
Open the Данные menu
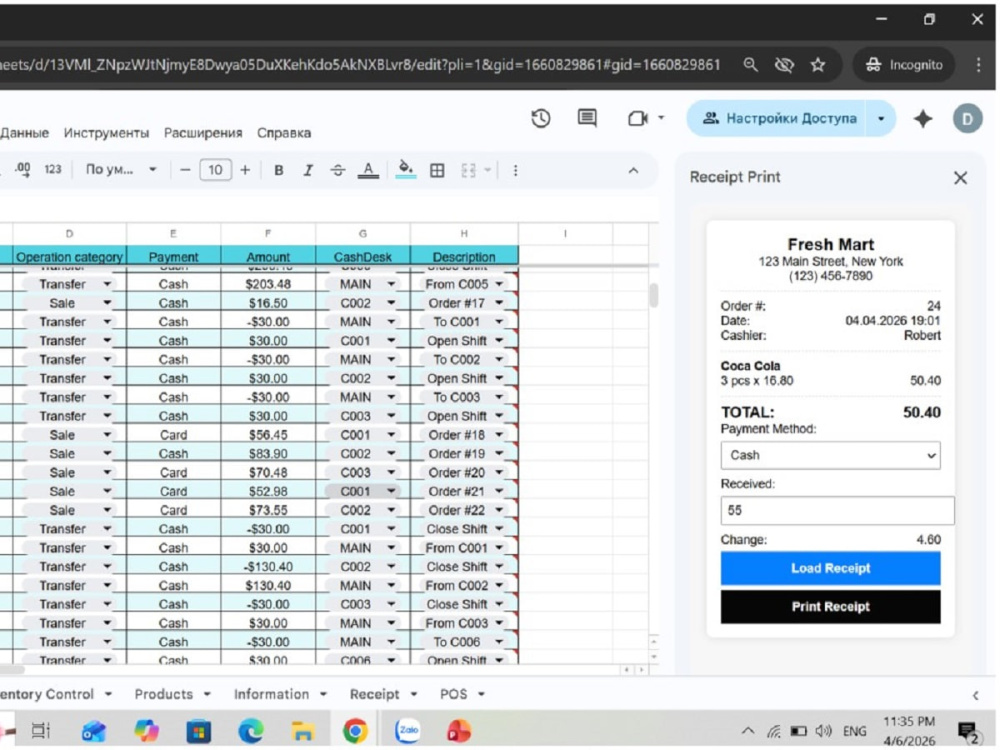(x=24, y=133)
